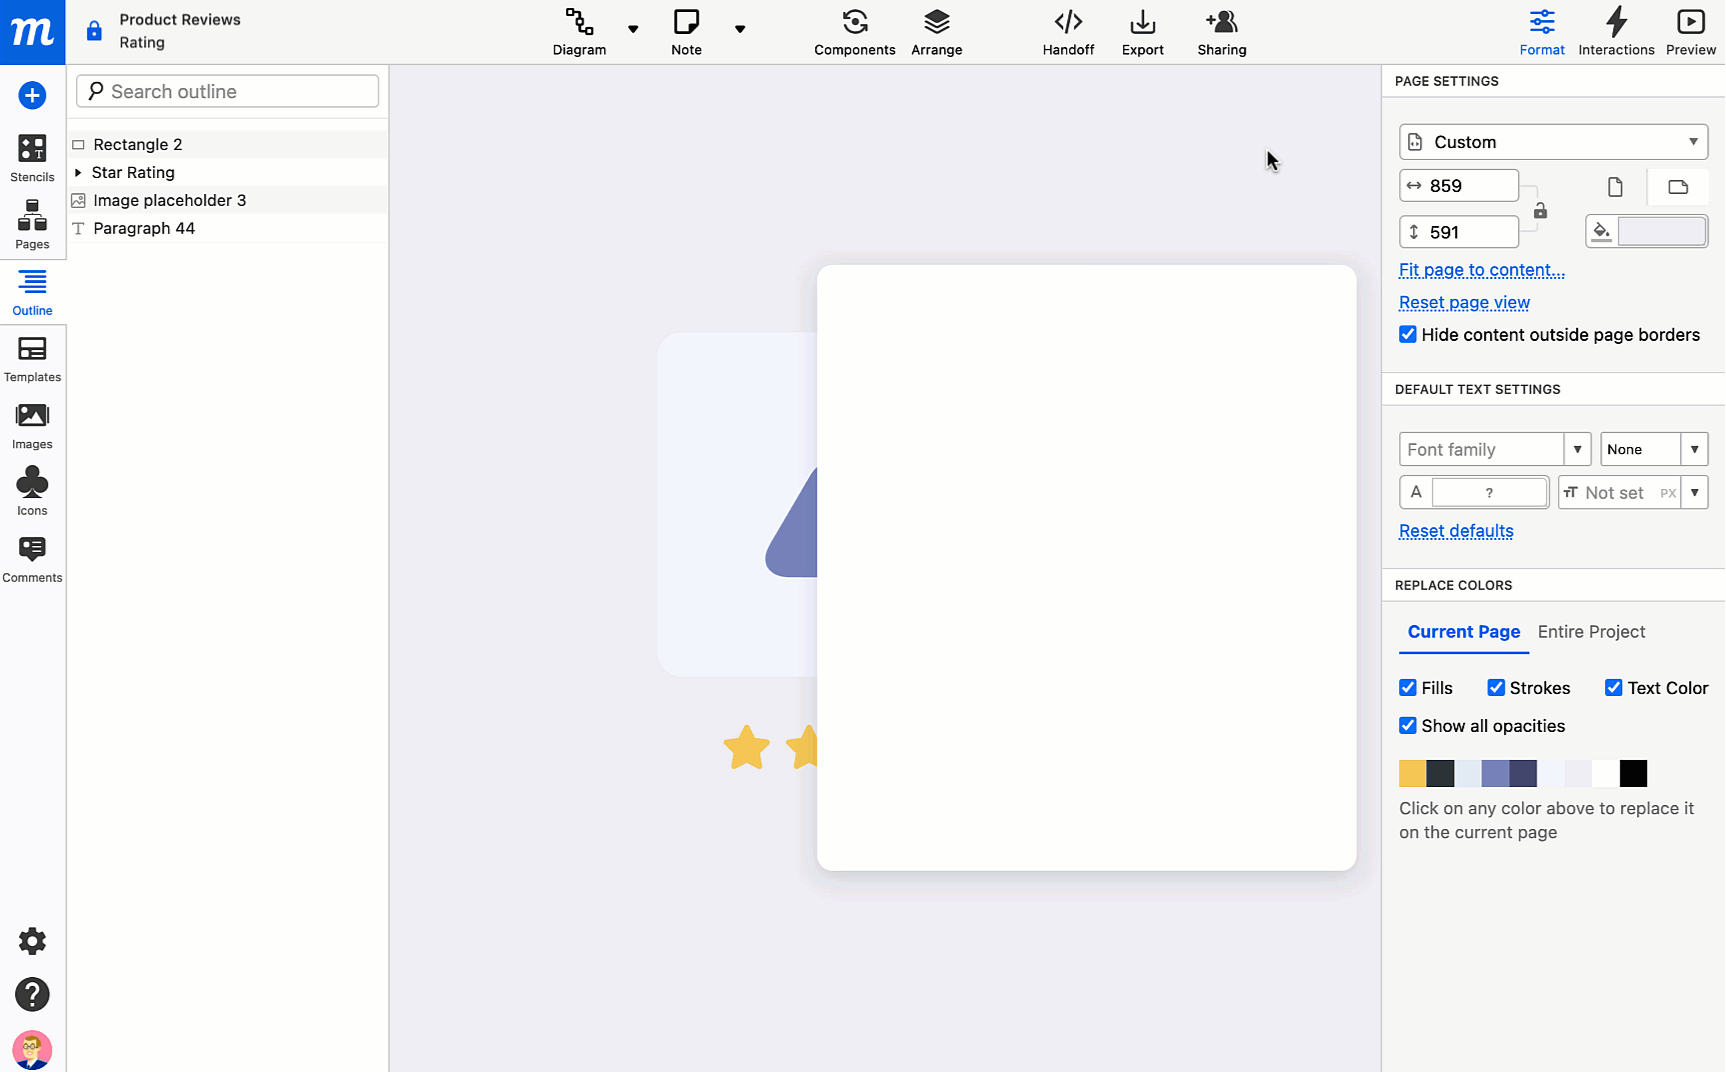Open the Font family dropdown
The image size is (1726, 1072).
coord(1578,449)
